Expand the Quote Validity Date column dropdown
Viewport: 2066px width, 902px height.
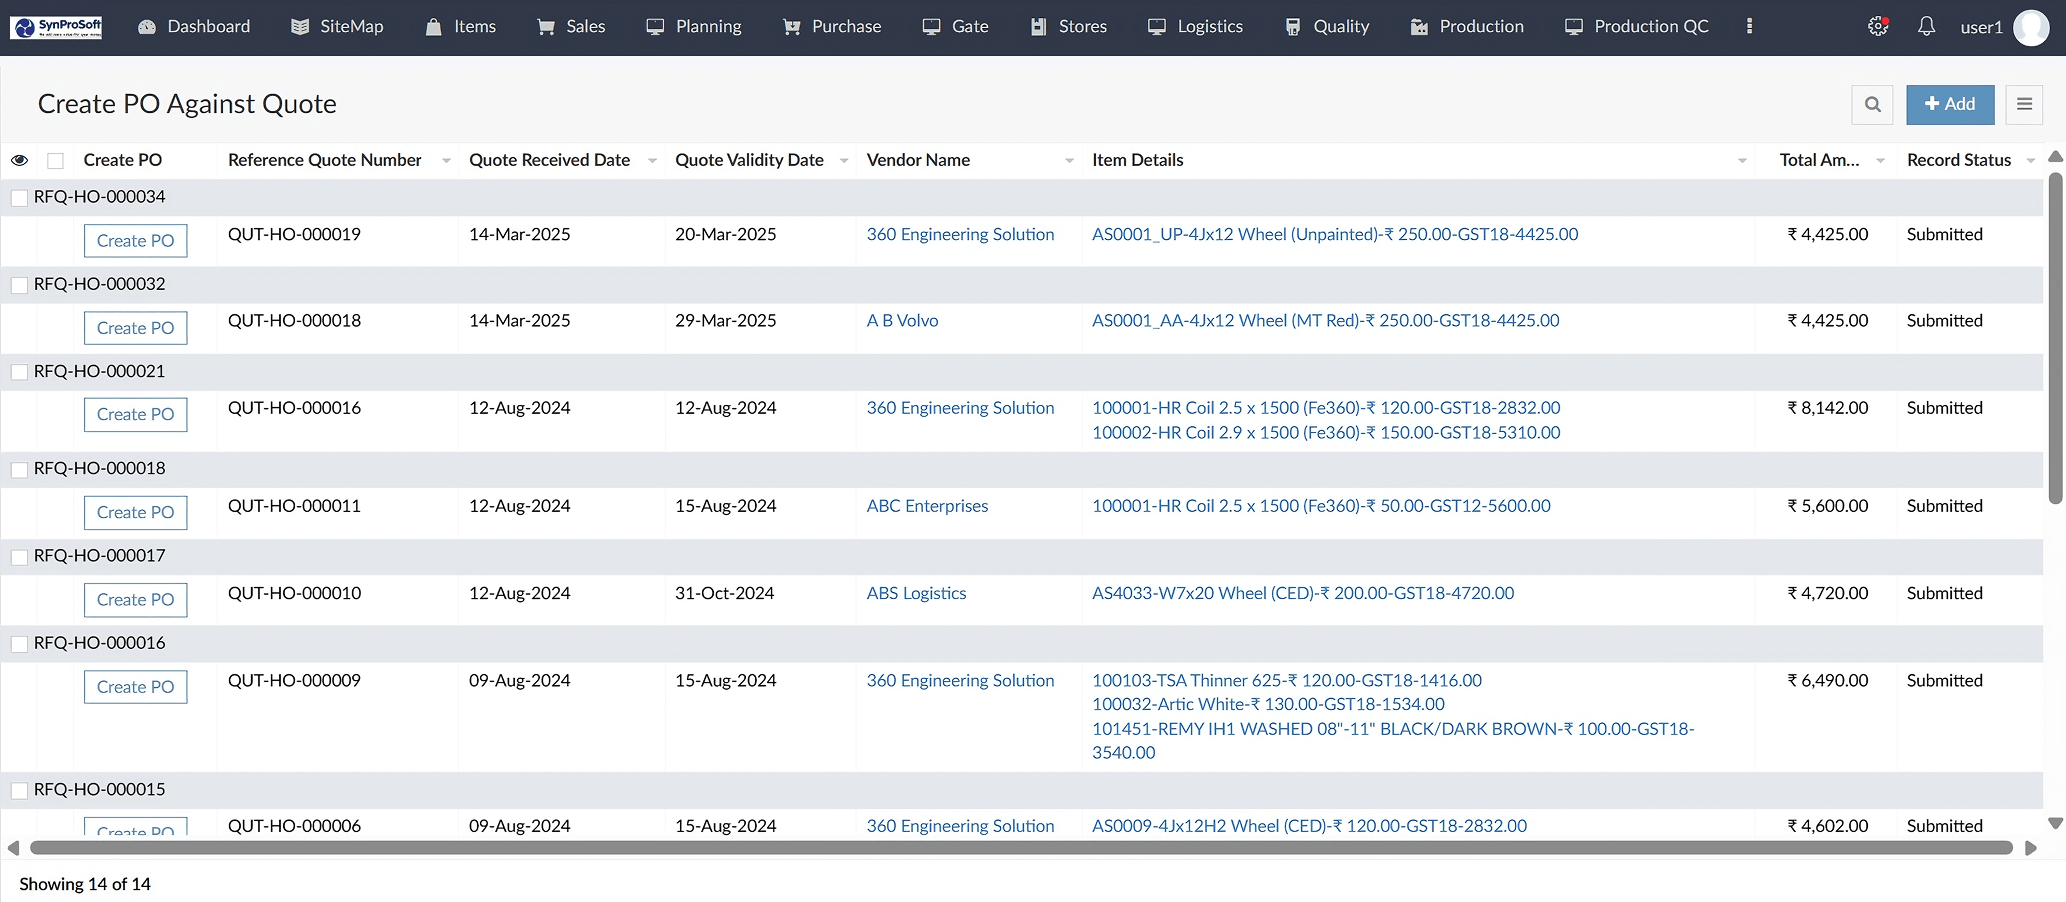coord(844,160)
